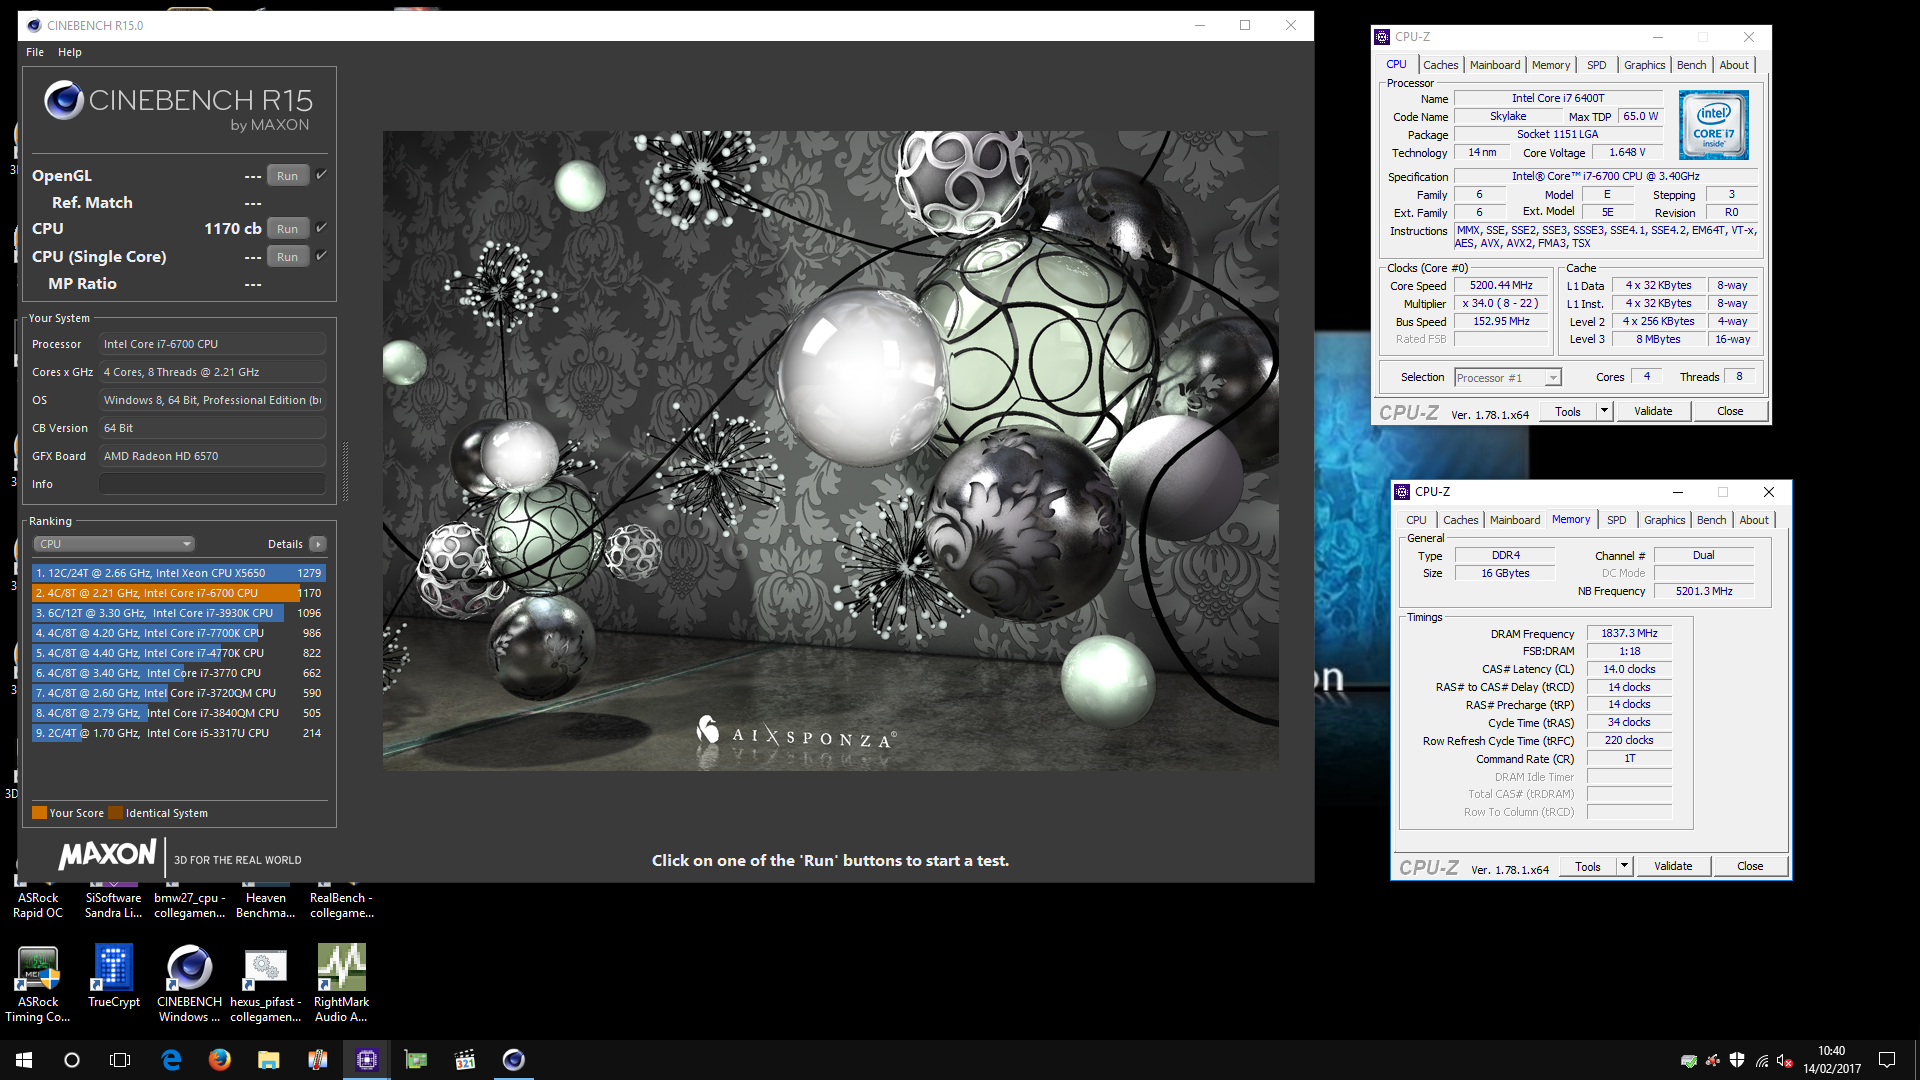Open the Processor #1 selection dropdown

coord(1508,377)
